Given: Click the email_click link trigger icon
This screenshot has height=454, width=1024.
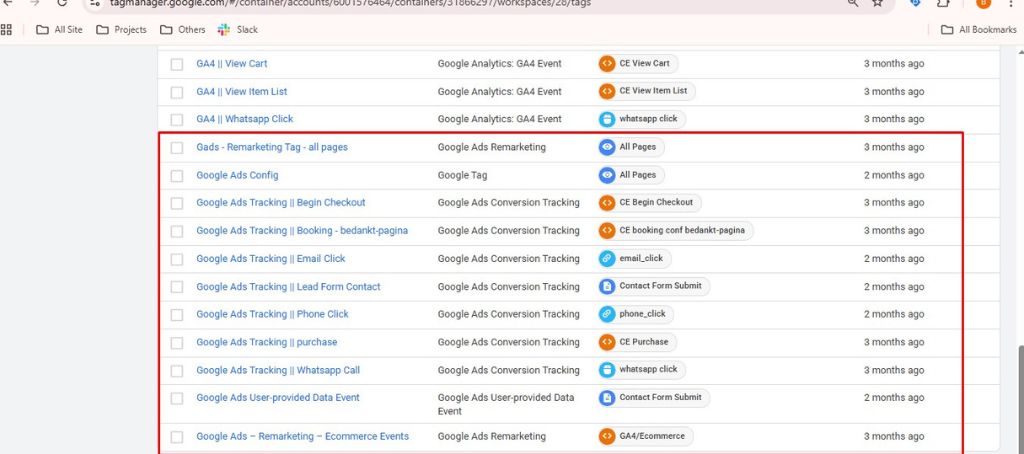Looking at the screenshot, I should [606, 258].
